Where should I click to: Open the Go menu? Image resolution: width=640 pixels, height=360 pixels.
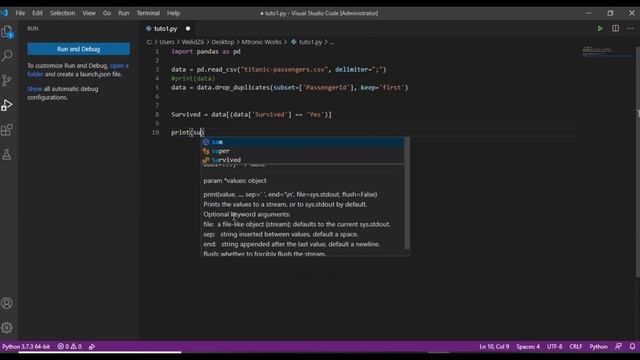pyautogui.click(x=107, y=13)
